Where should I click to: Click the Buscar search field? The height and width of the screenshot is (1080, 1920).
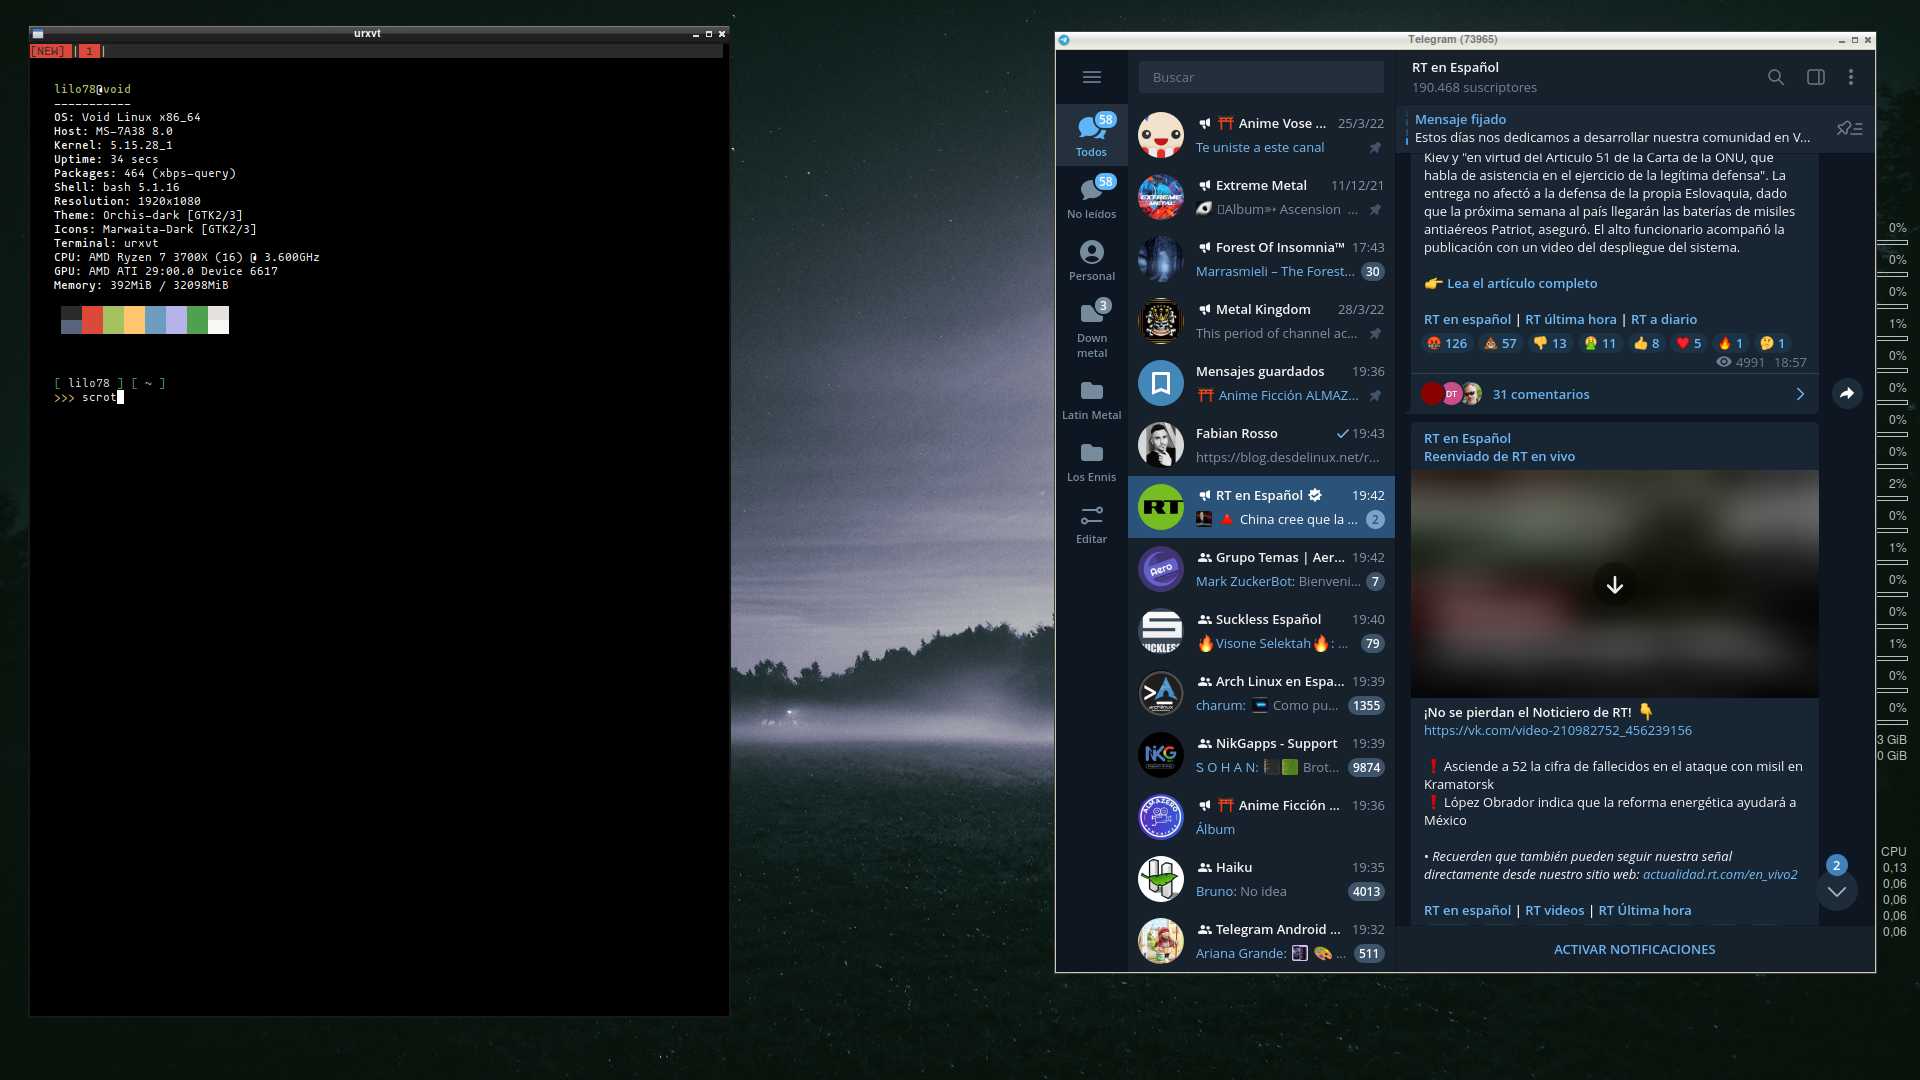pyautogui.click(x=1260, y=77)
